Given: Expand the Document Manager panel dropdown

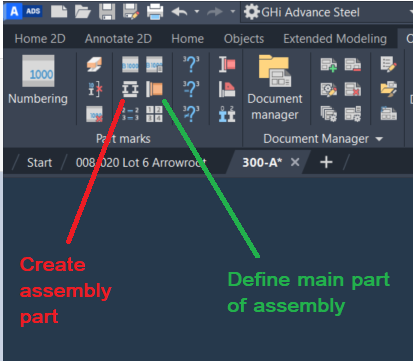Looking at the screenshot, I should click(x=379, y=139).
